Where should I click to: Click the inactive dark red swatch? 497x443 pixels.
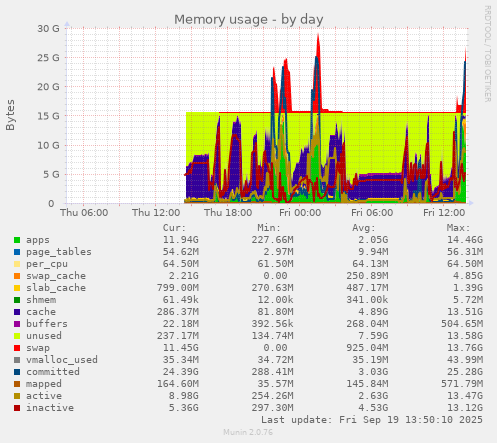17,408
